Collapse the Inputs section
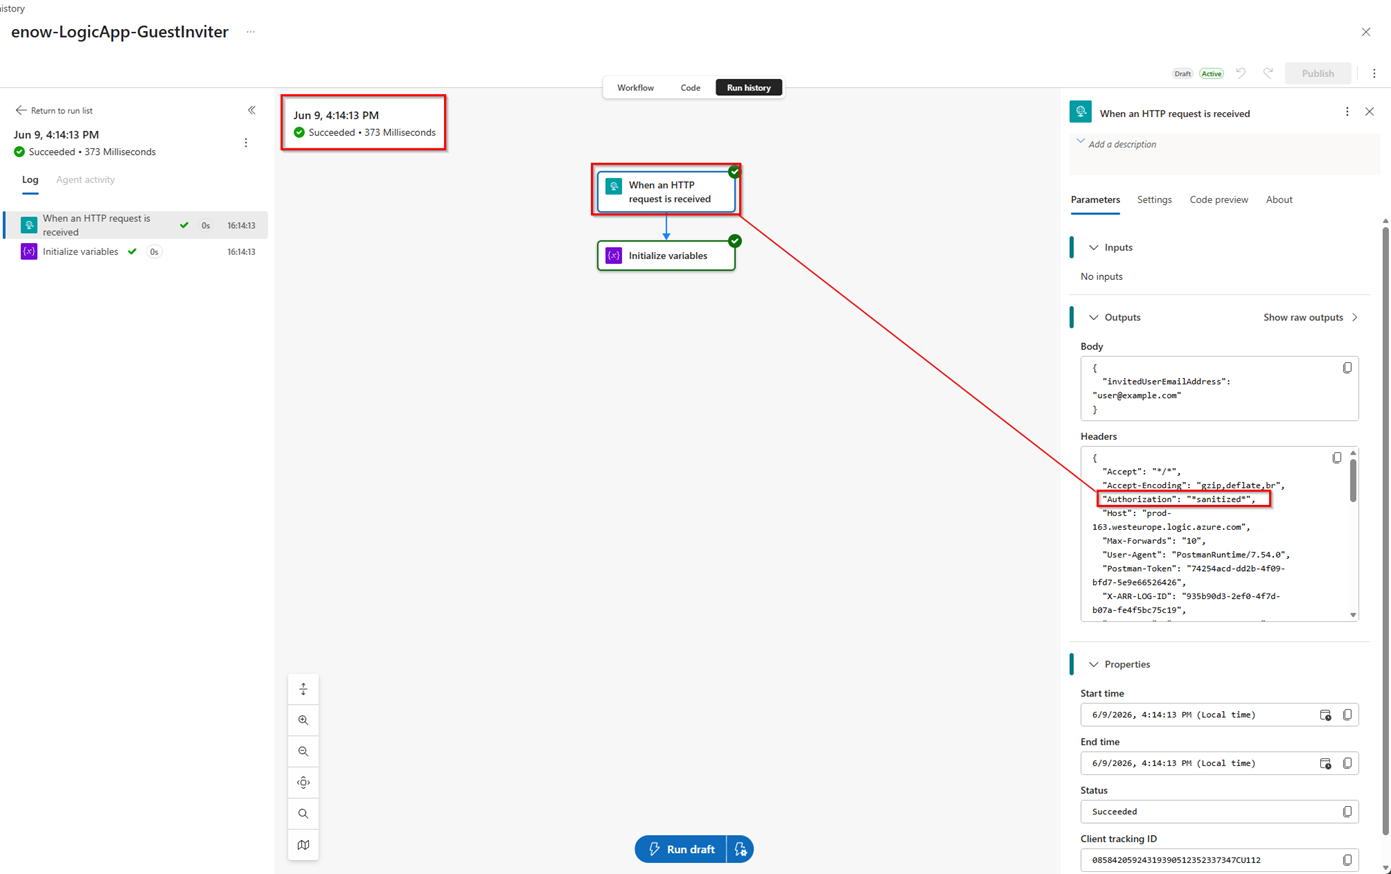1391x874 pixels. [x=1093, y=248]
